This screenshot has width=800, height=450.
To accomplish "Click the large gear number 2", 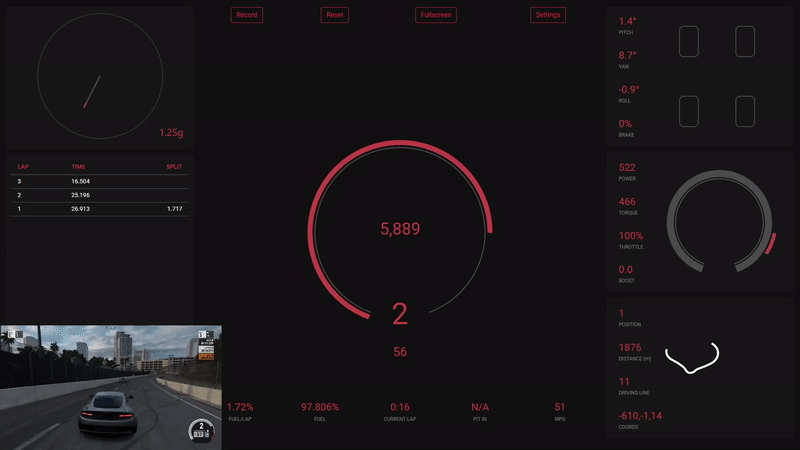I will pyautogui.click(x=400, y=315).
